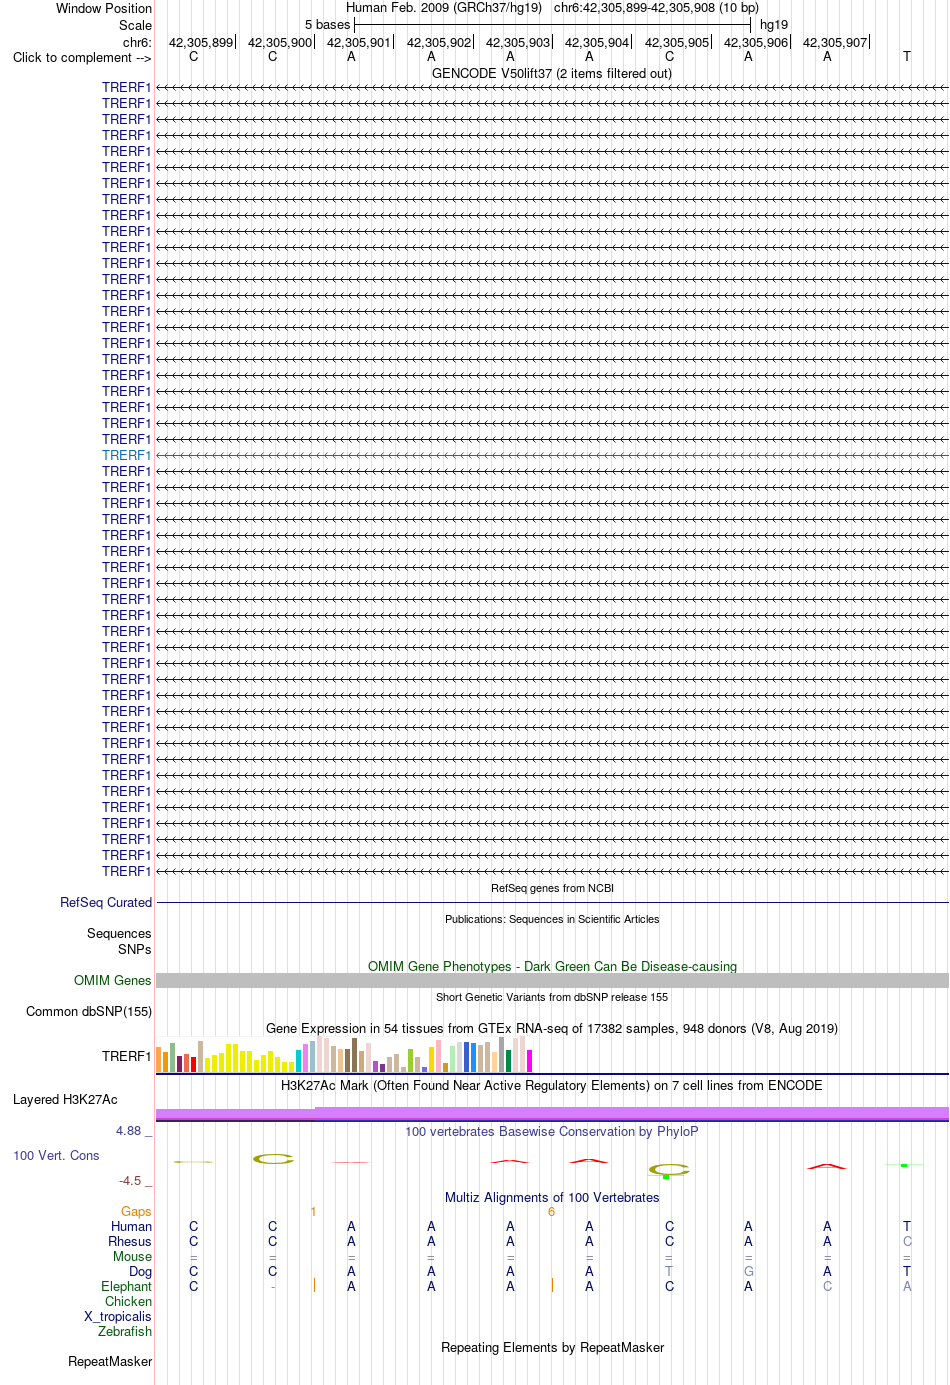Click the dash gap in Elephant row
The height and width of the screenshot is (1385, 950).
(273, 1287)
